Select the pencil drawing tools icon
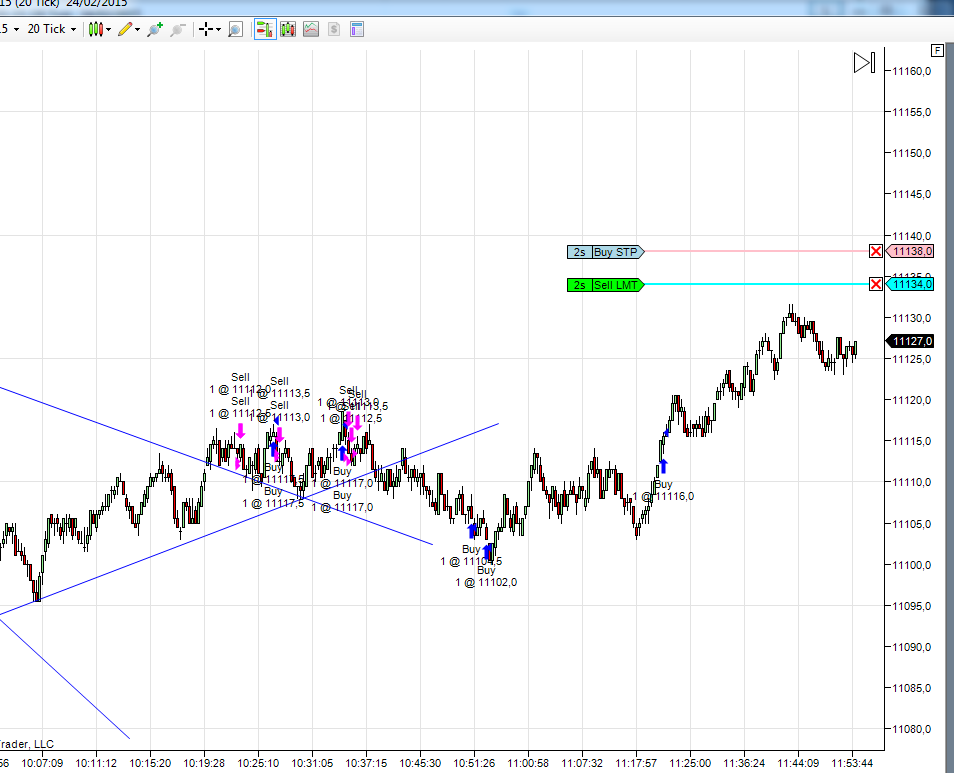 pyautogui.click(x=125, y=29)
